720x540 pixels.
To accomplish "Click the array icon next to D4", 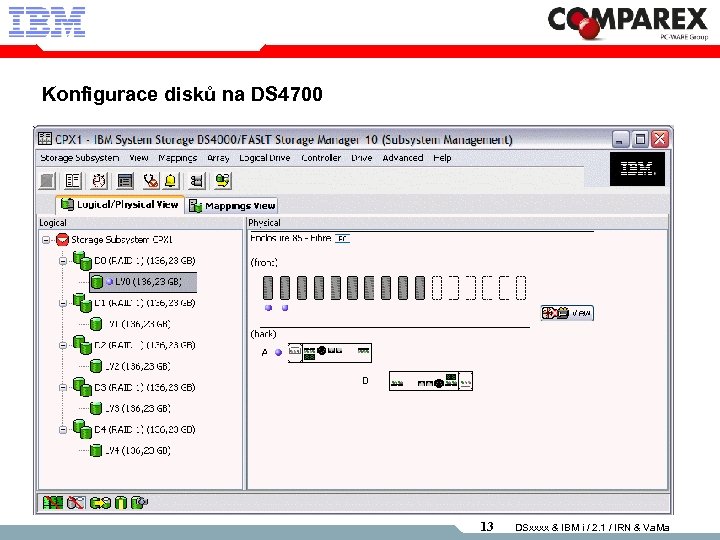I will pyautogui.click(x=82, y=429).
